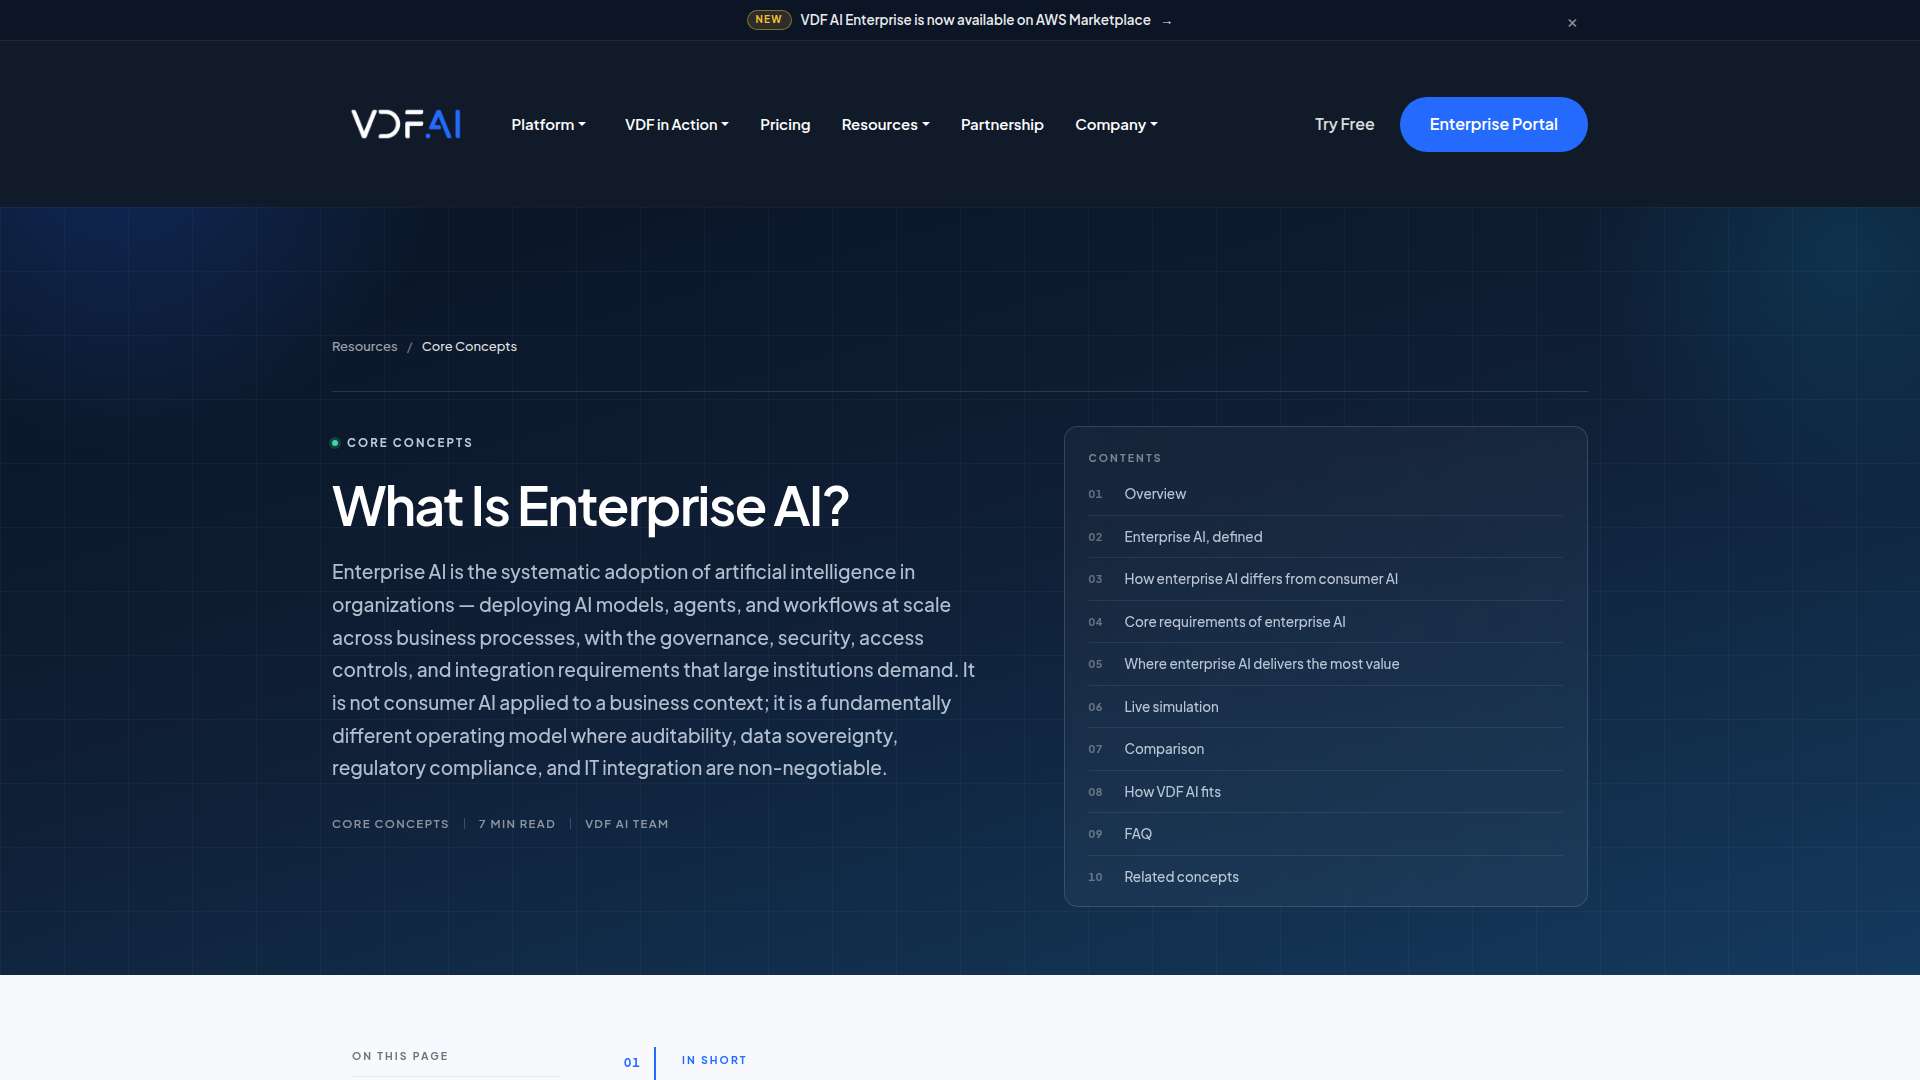Open the VDF in Action dropdown
The width and height of the screenshot is (1920, 1080).
coord(676,125)
